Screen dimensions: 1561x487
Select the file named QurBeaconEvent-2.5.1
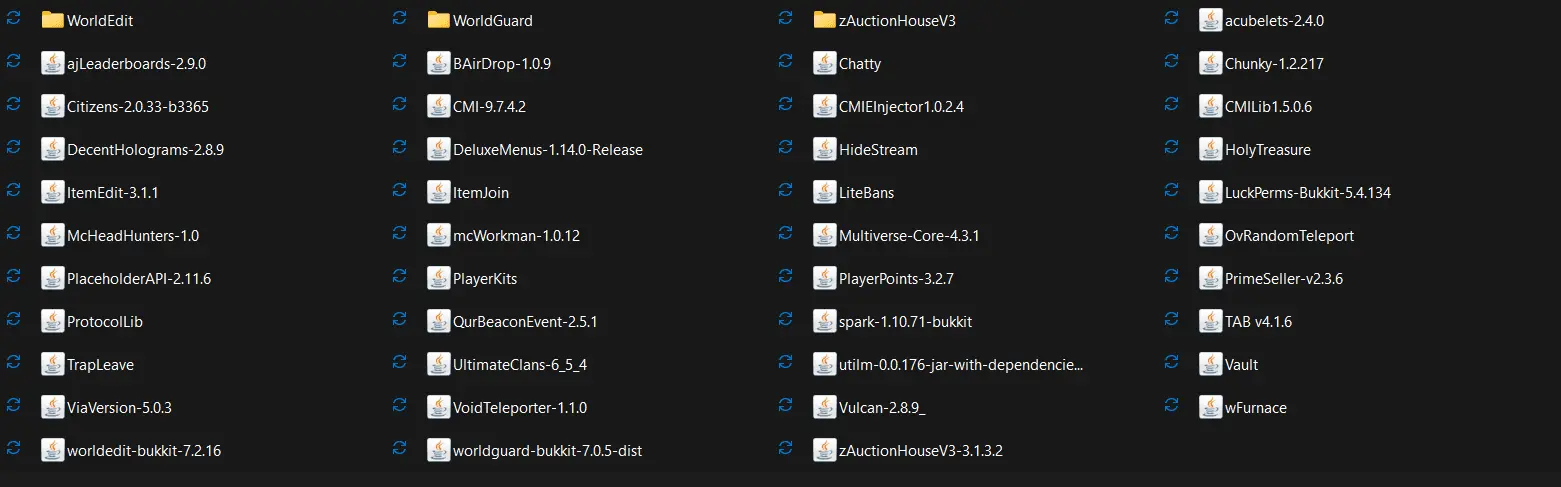coord(525,322)
